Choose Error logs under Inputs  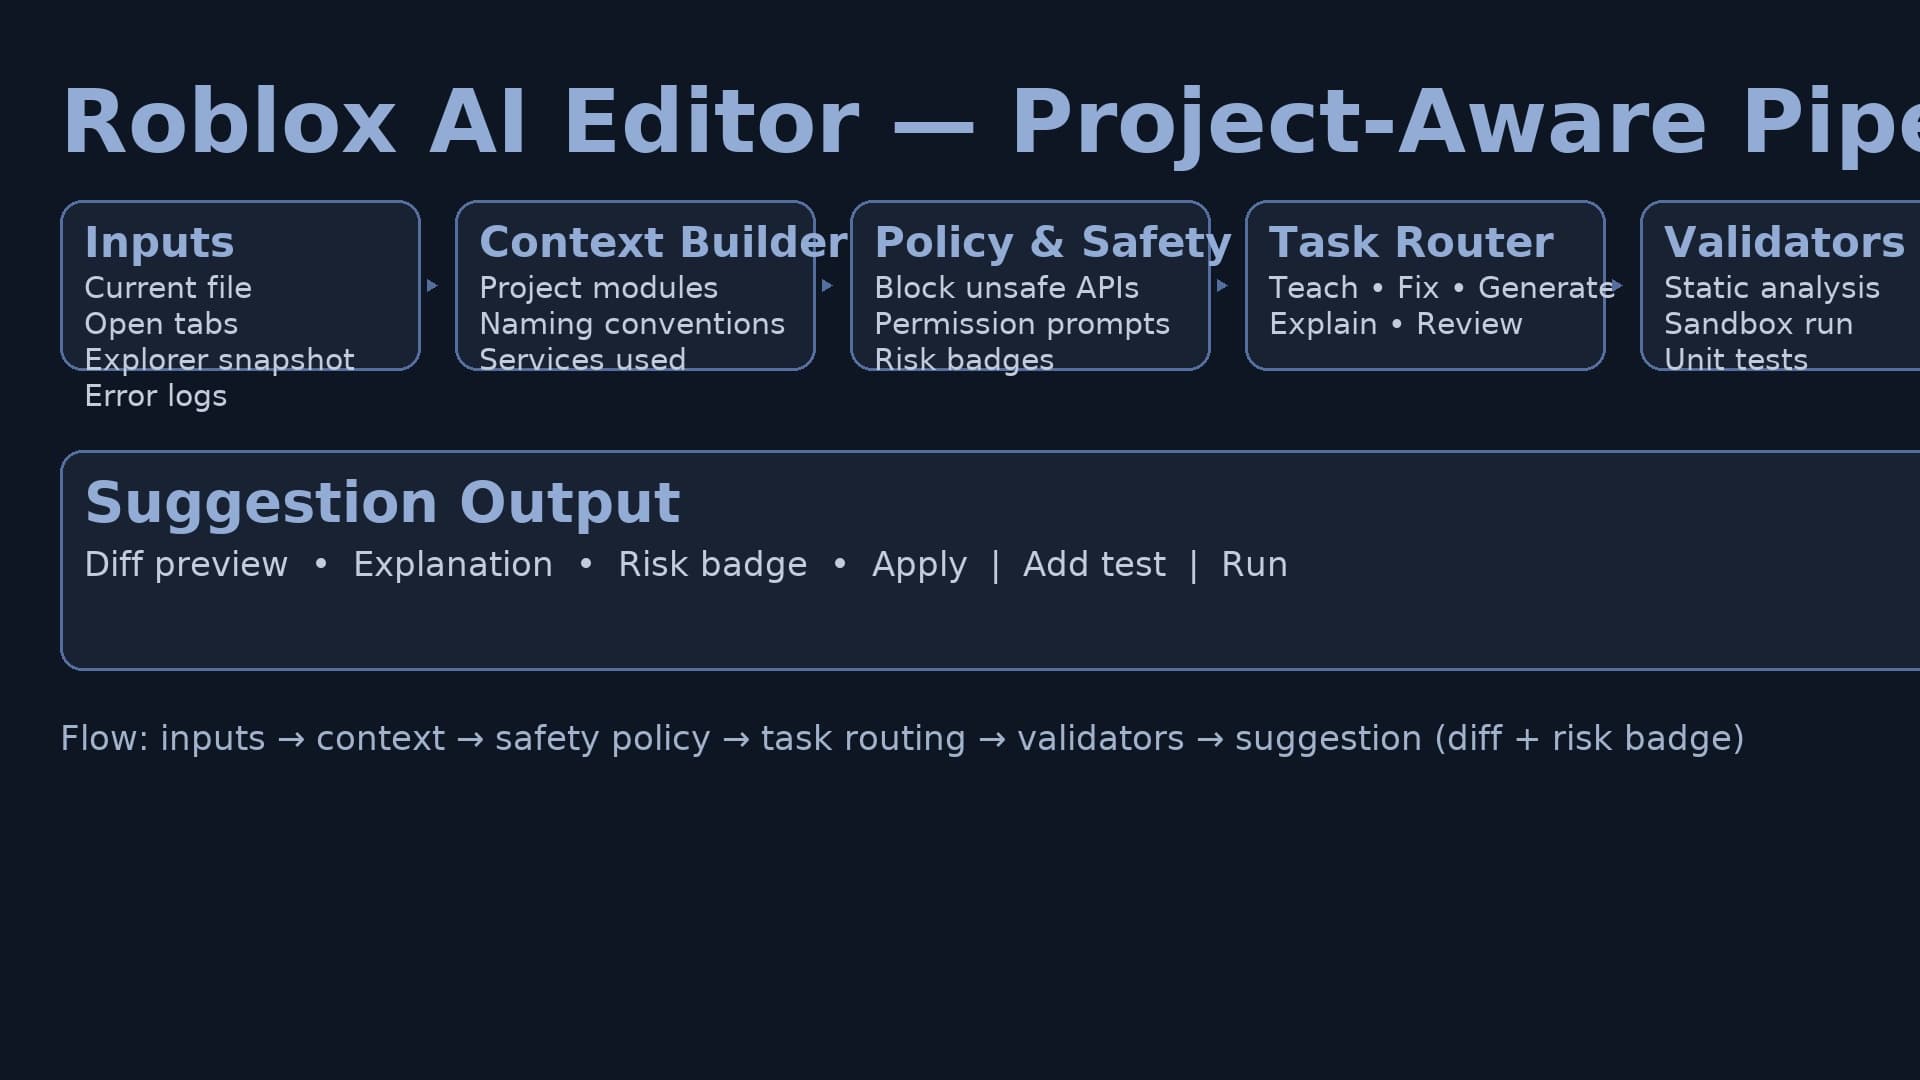click(x=155, y=396)
